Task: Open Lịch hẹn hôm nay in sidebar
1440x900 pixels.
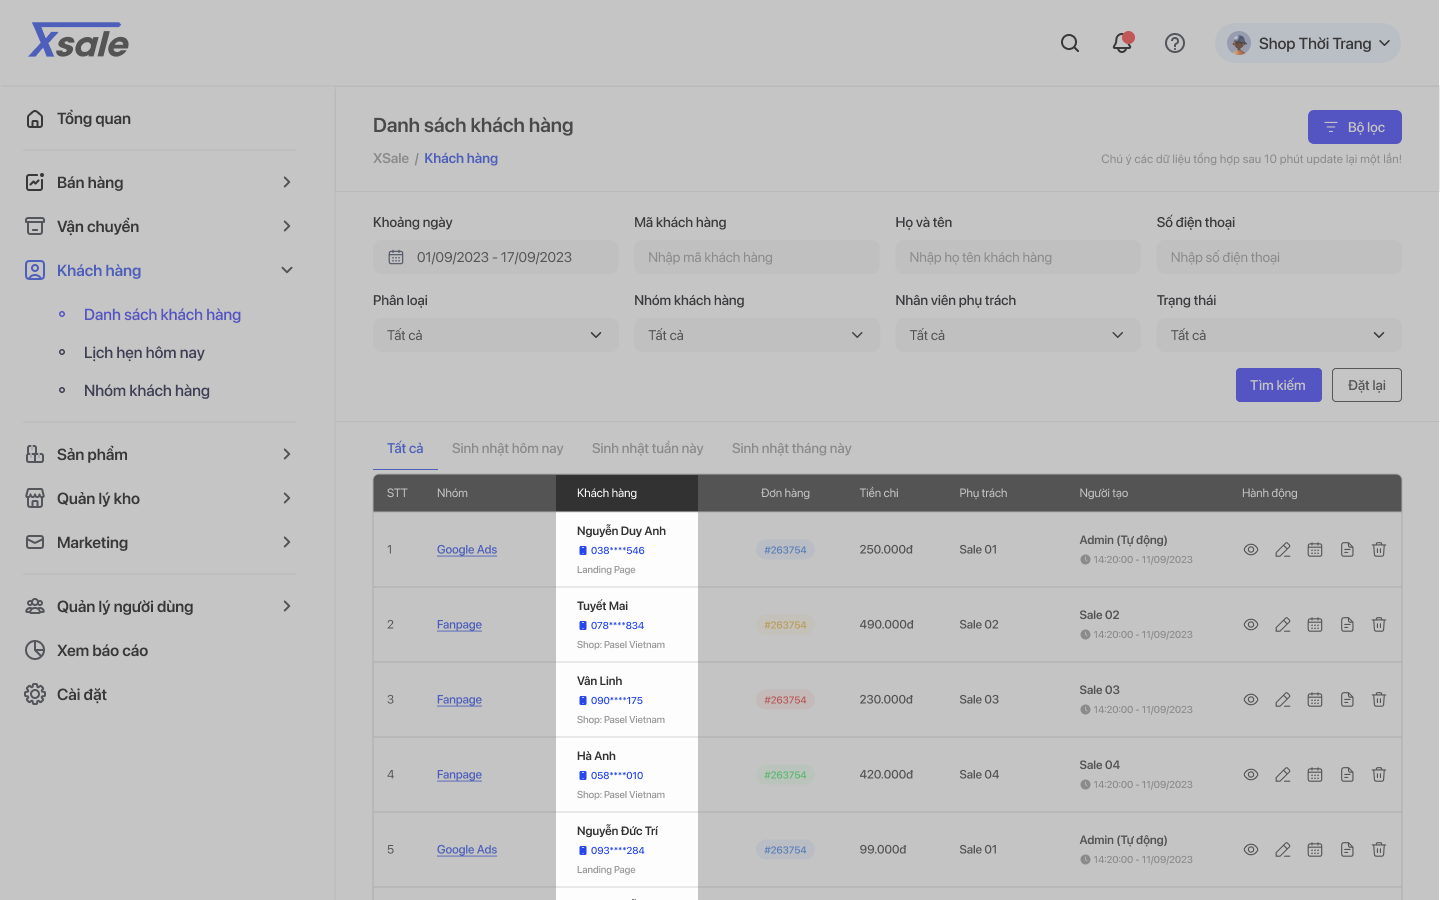Action: [144, 353]
